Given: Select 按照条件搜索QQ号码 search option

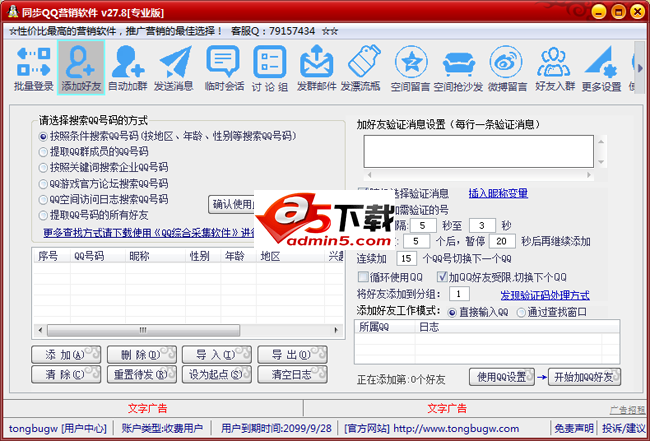Looking at the screenshot, I should [167, 136].
